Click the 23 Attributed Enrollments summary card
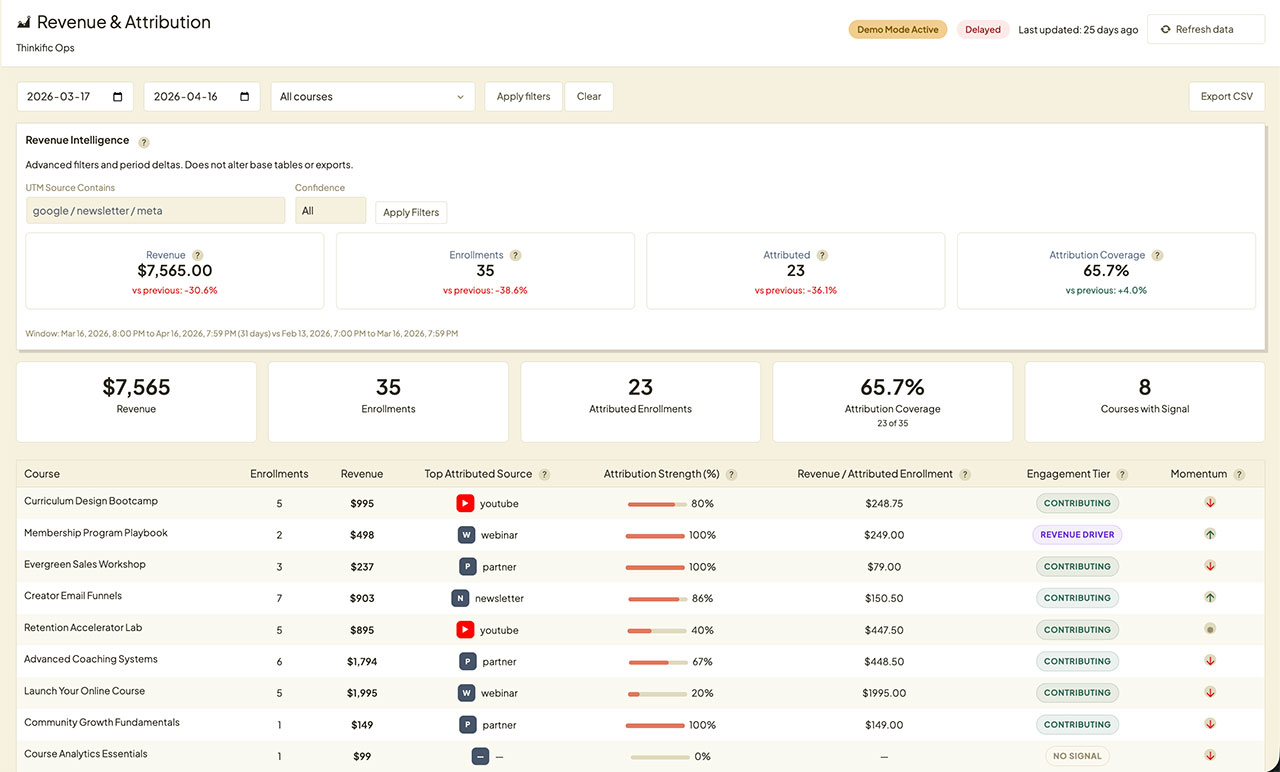This screenshot has width=1280, height=772. tap(640, 402)
